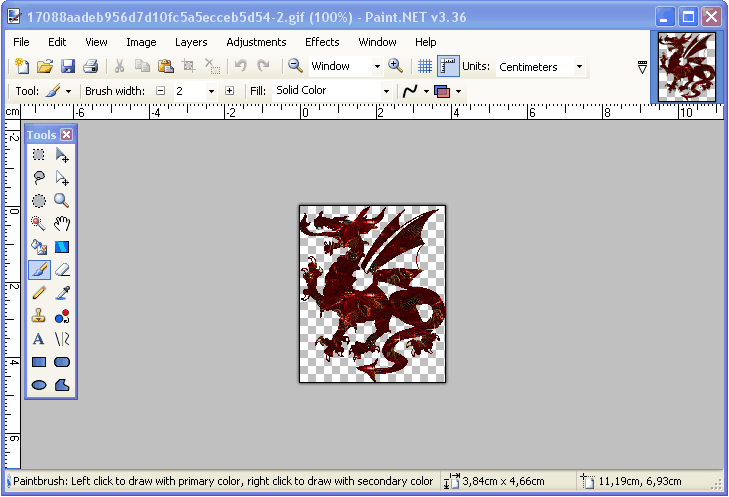Select the Clone Stamp tool
Viewport: 729px width, 497px height.
click(39, 315)
